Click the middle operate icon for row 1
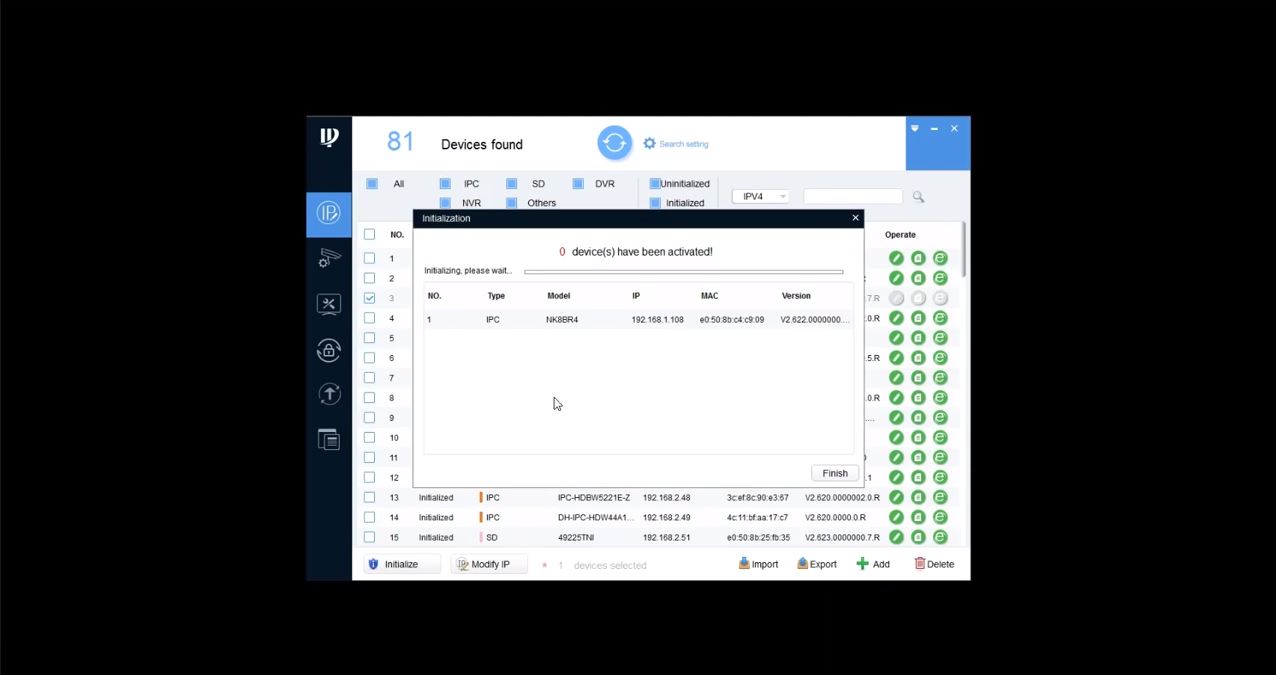This screenshot has width=1276, height=675. pyautogui.click(x=918, y=258)
